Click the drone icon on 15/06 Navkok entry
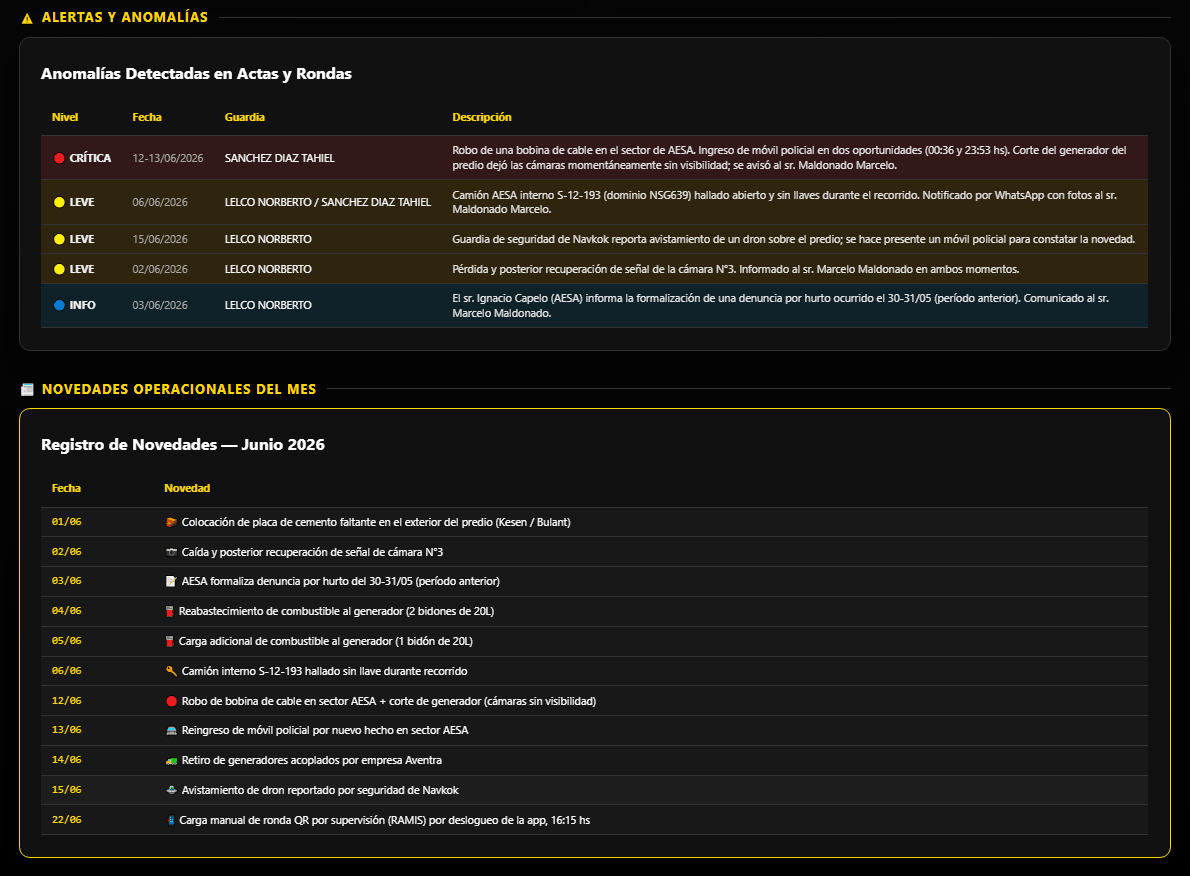The image size is (1190, 876). [172, 790]
